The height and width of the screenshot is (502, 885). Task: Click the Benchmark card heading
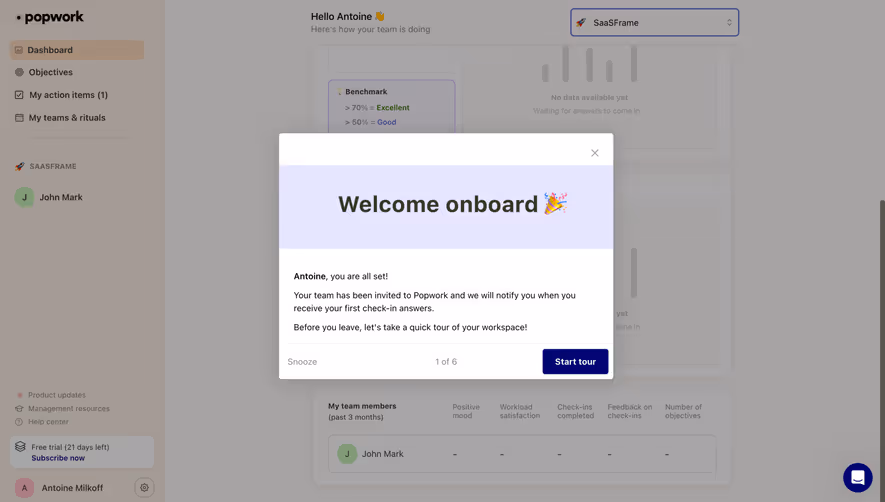click(366, 91)
